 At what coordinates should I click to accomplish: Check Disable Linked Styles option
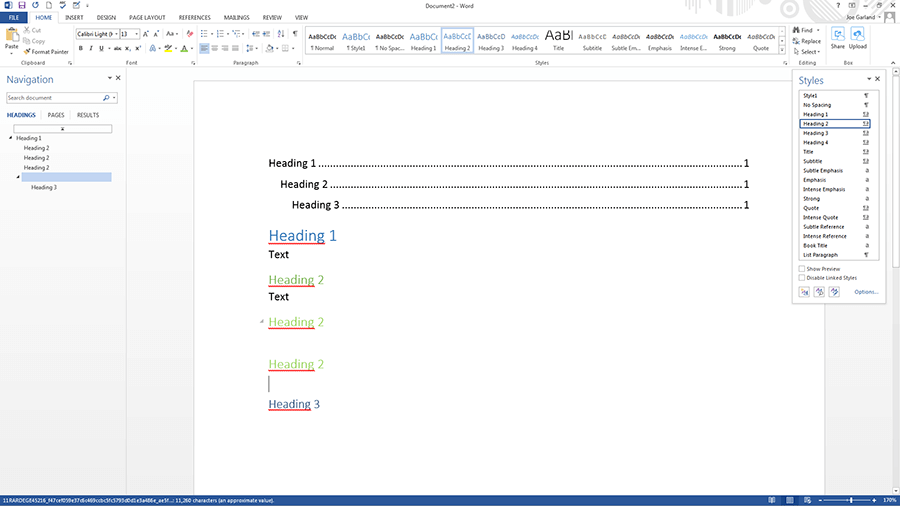tap(802, 278)
